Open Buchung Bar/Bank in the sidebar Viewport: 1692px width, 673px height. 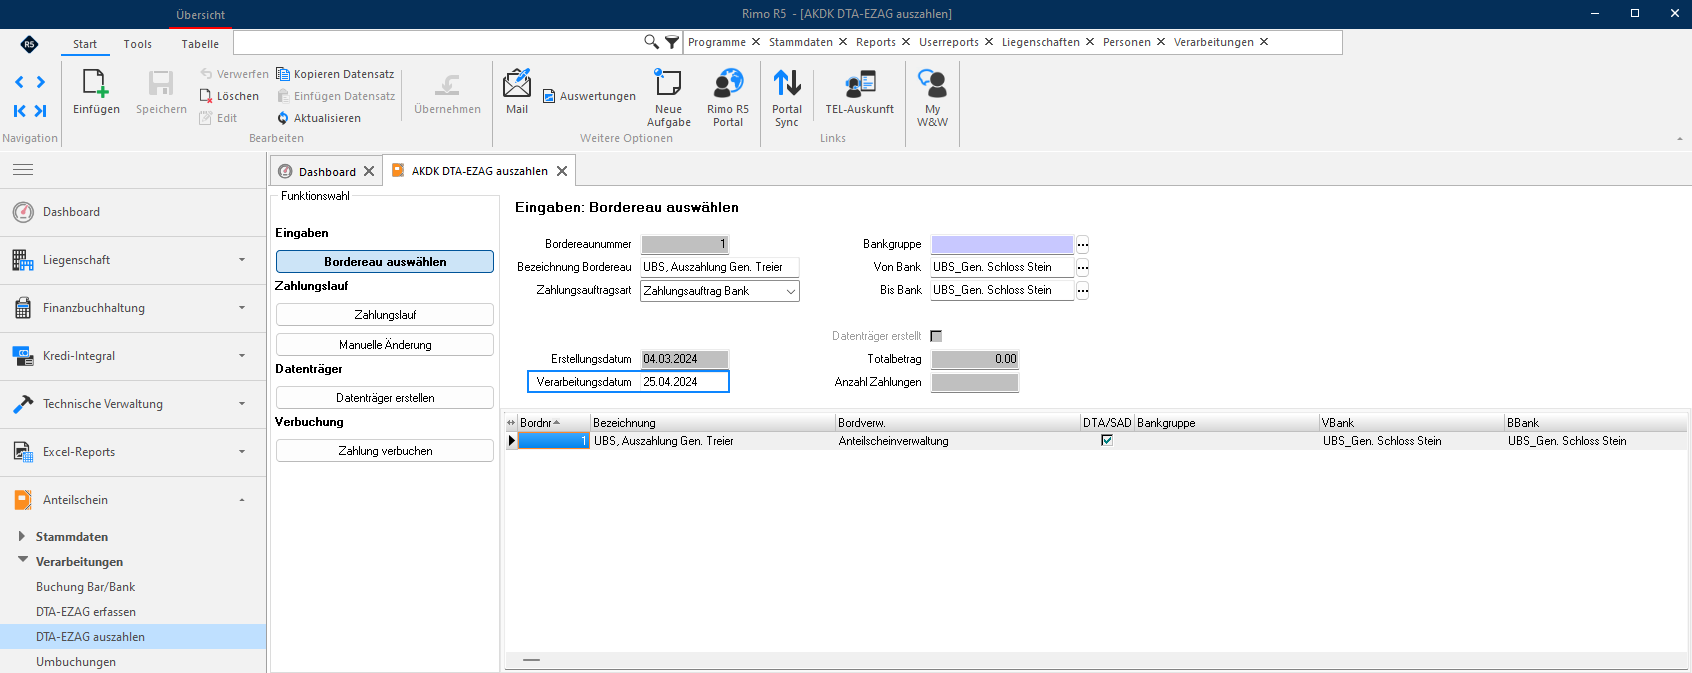point(85,587)
